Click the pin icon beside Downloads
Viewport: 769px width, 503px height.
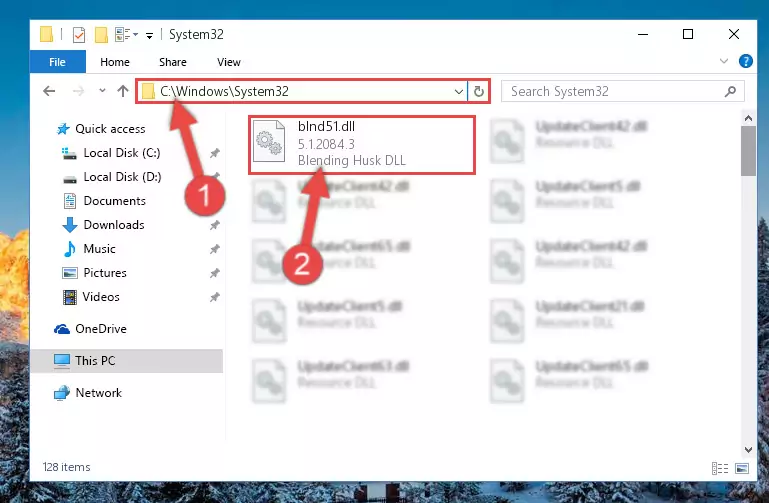point(215,226)
